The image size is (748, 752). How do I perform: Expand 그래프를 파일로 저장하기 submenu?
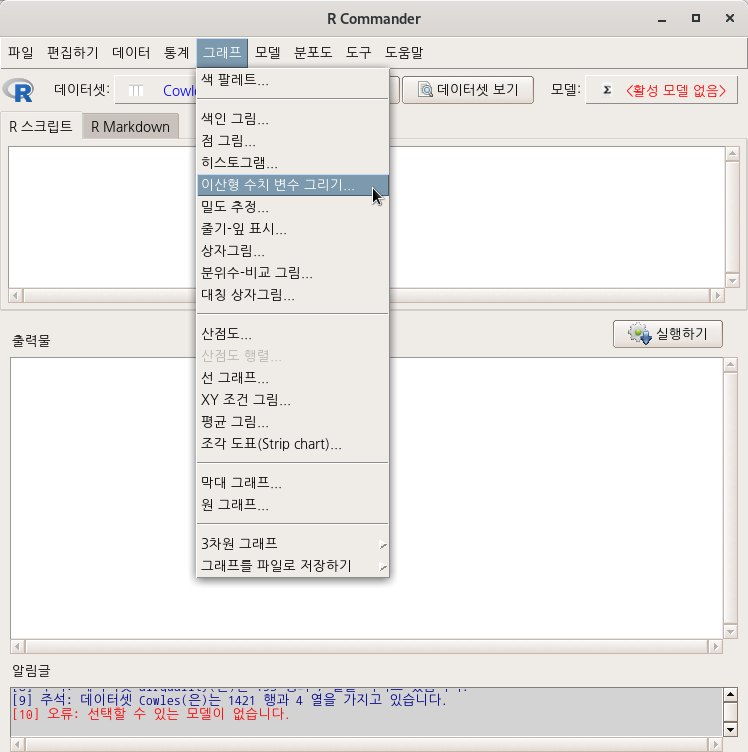292,565
